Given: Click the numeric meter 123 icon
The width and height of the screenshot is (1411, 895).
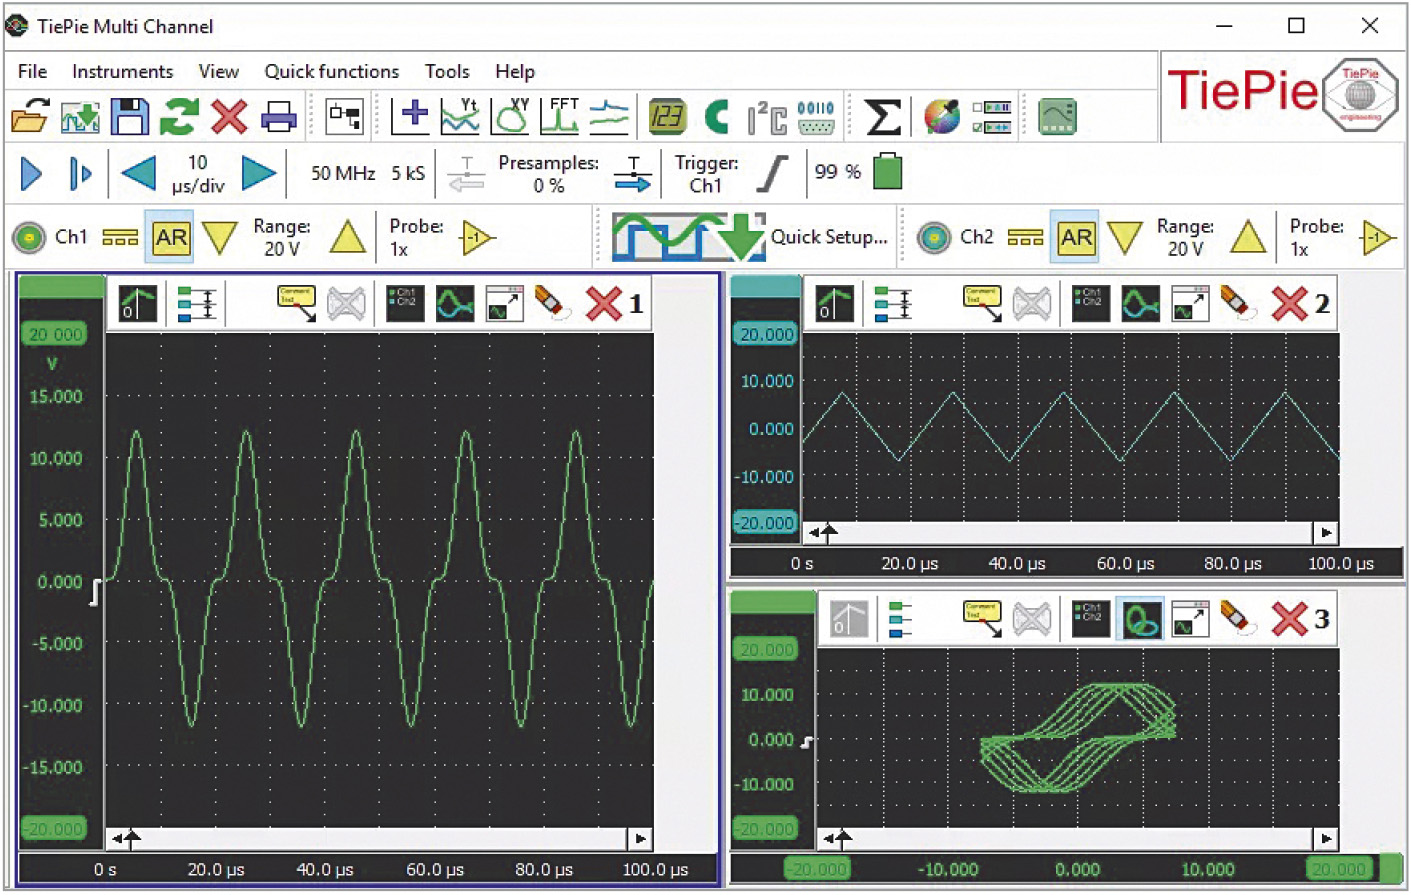Looking at the screenshot, I should tap(667, 117).
